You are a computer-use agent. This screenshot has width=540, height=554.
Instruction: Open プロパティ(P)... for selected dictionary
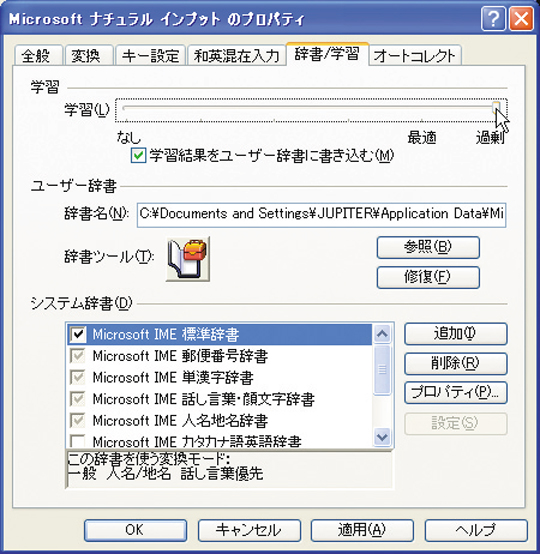click(x=456, y=392)
